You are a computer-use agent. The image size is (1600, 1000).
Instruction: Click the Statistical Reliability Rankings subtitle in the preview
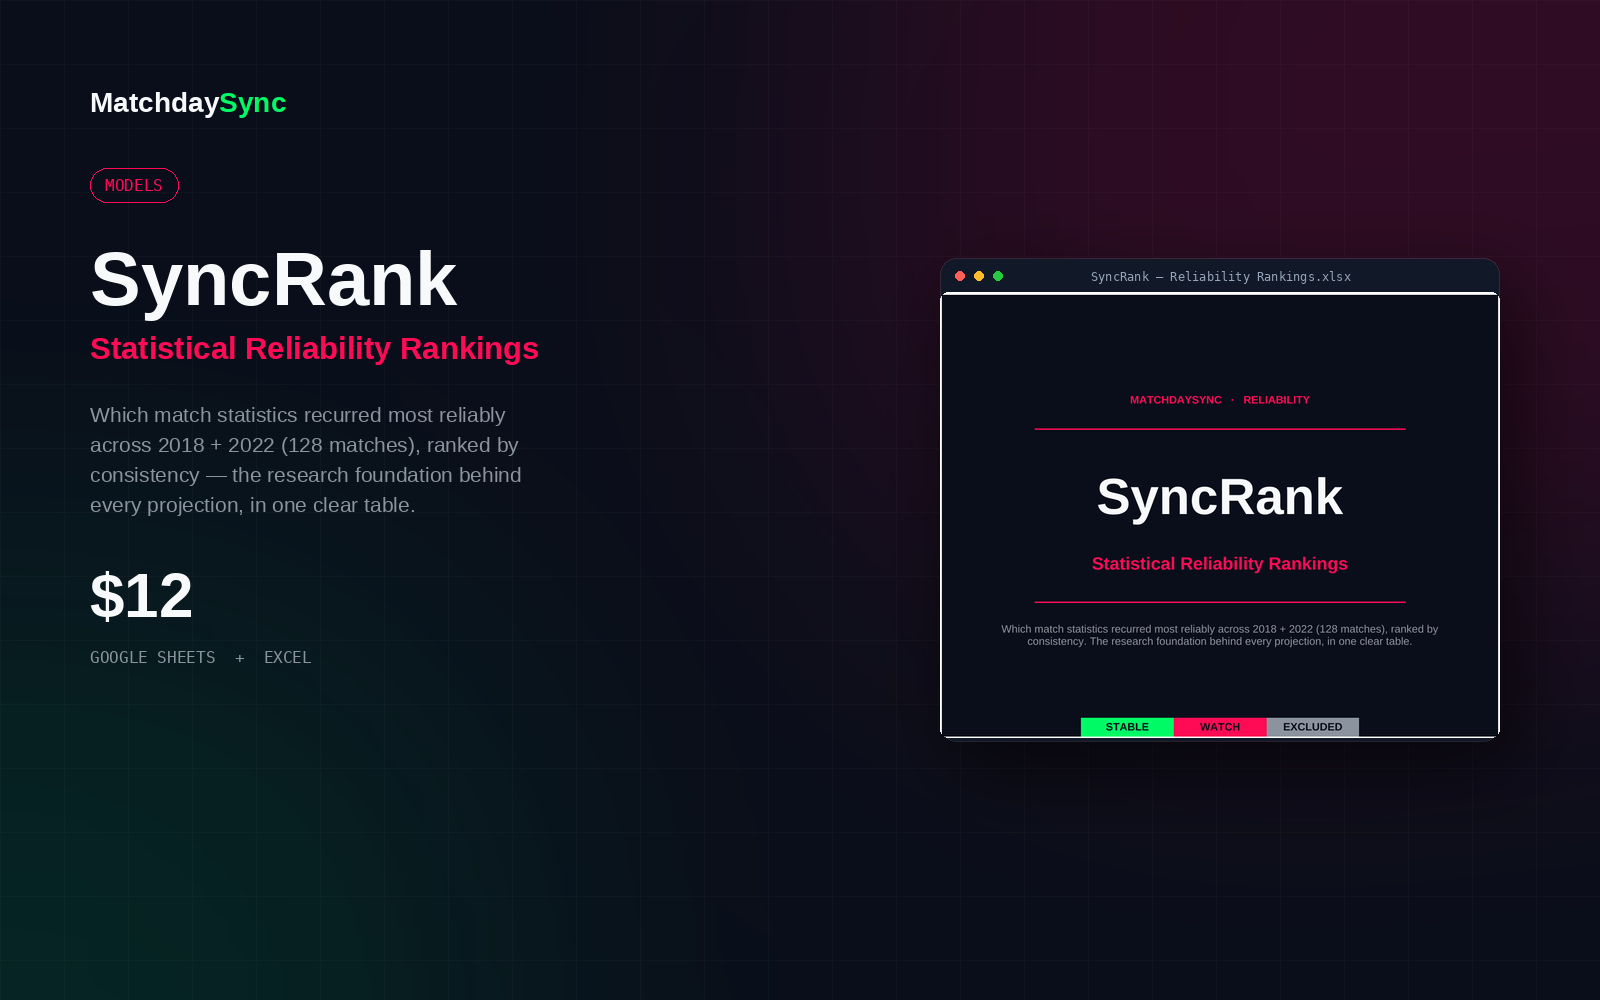coord(1220,564)
